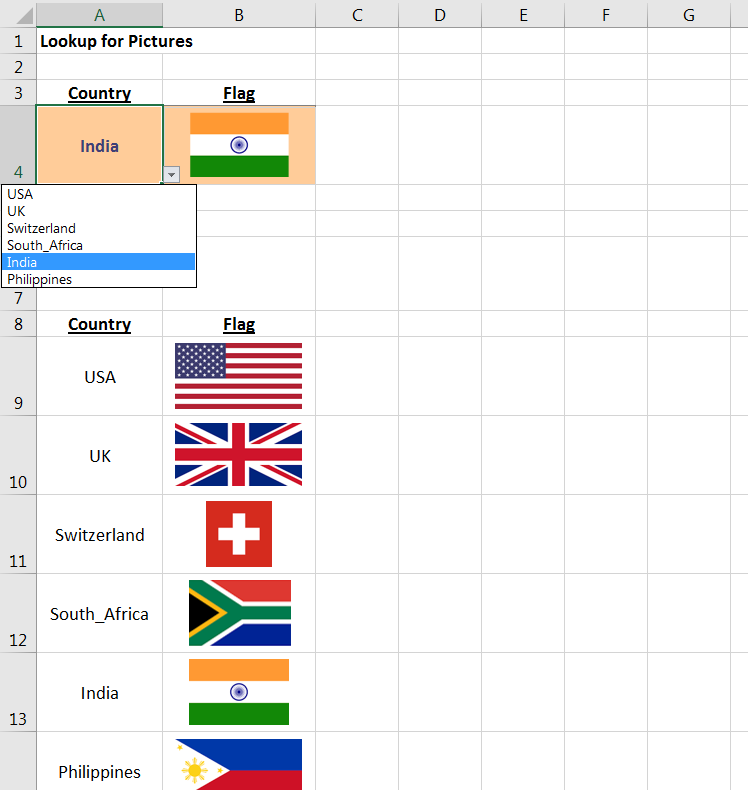Select row 3 header
The height and width of the screenshot is (790, 748).
click(18, 93)
